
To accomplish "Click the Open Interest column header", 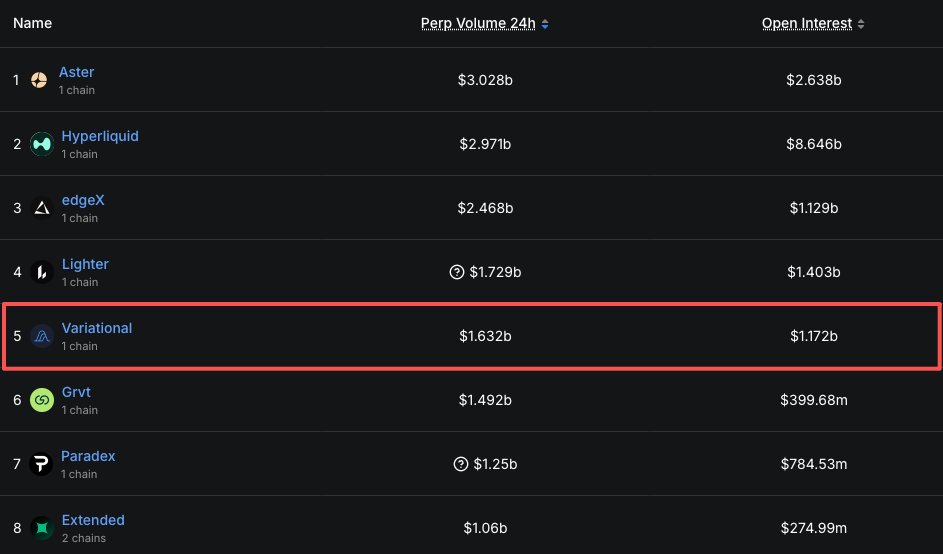I will 806,23.
